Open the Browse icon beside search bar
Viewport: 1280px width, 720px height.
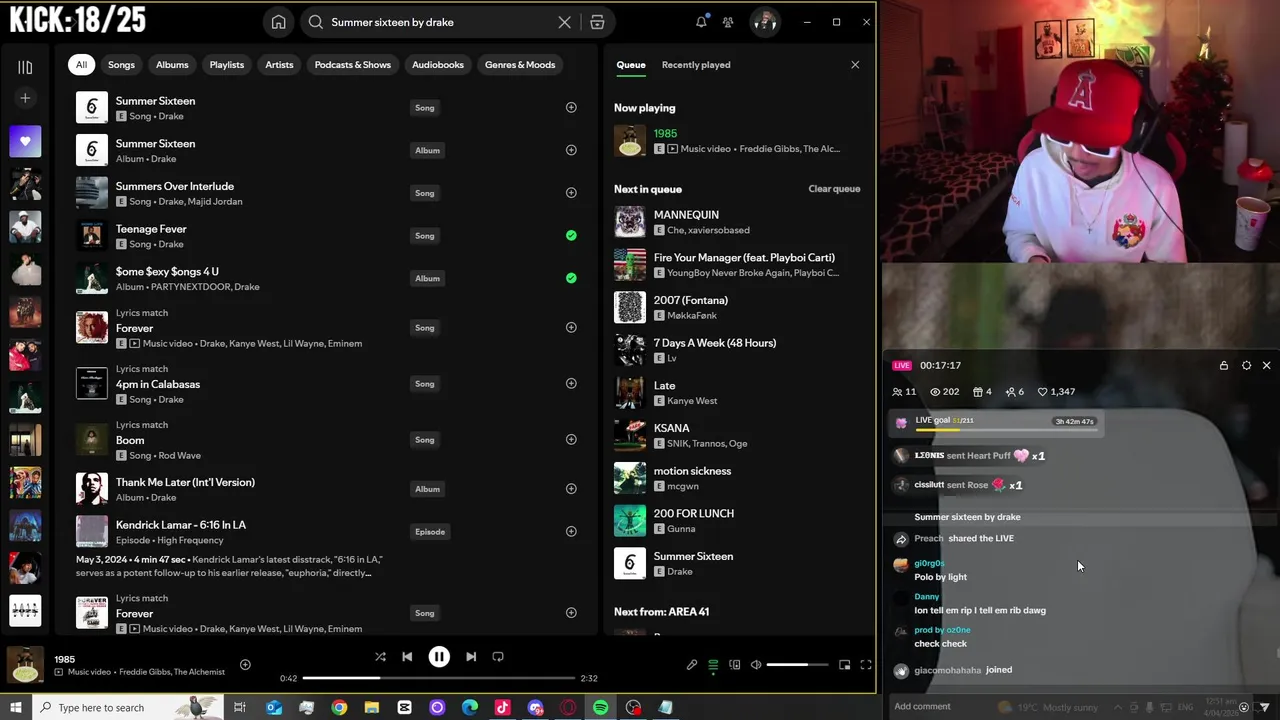coord(597,22)
